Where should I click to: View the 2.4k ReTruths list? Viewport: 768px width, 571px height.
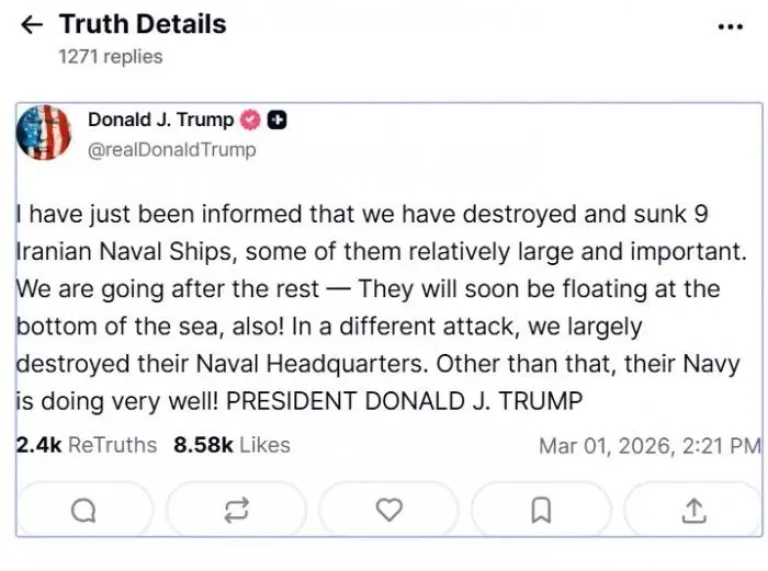(87, 445)
